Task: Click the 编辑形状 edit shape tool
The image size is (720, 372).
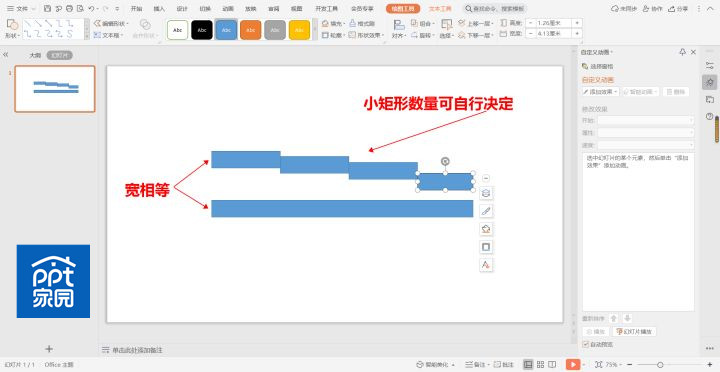Action: (112, 23)
